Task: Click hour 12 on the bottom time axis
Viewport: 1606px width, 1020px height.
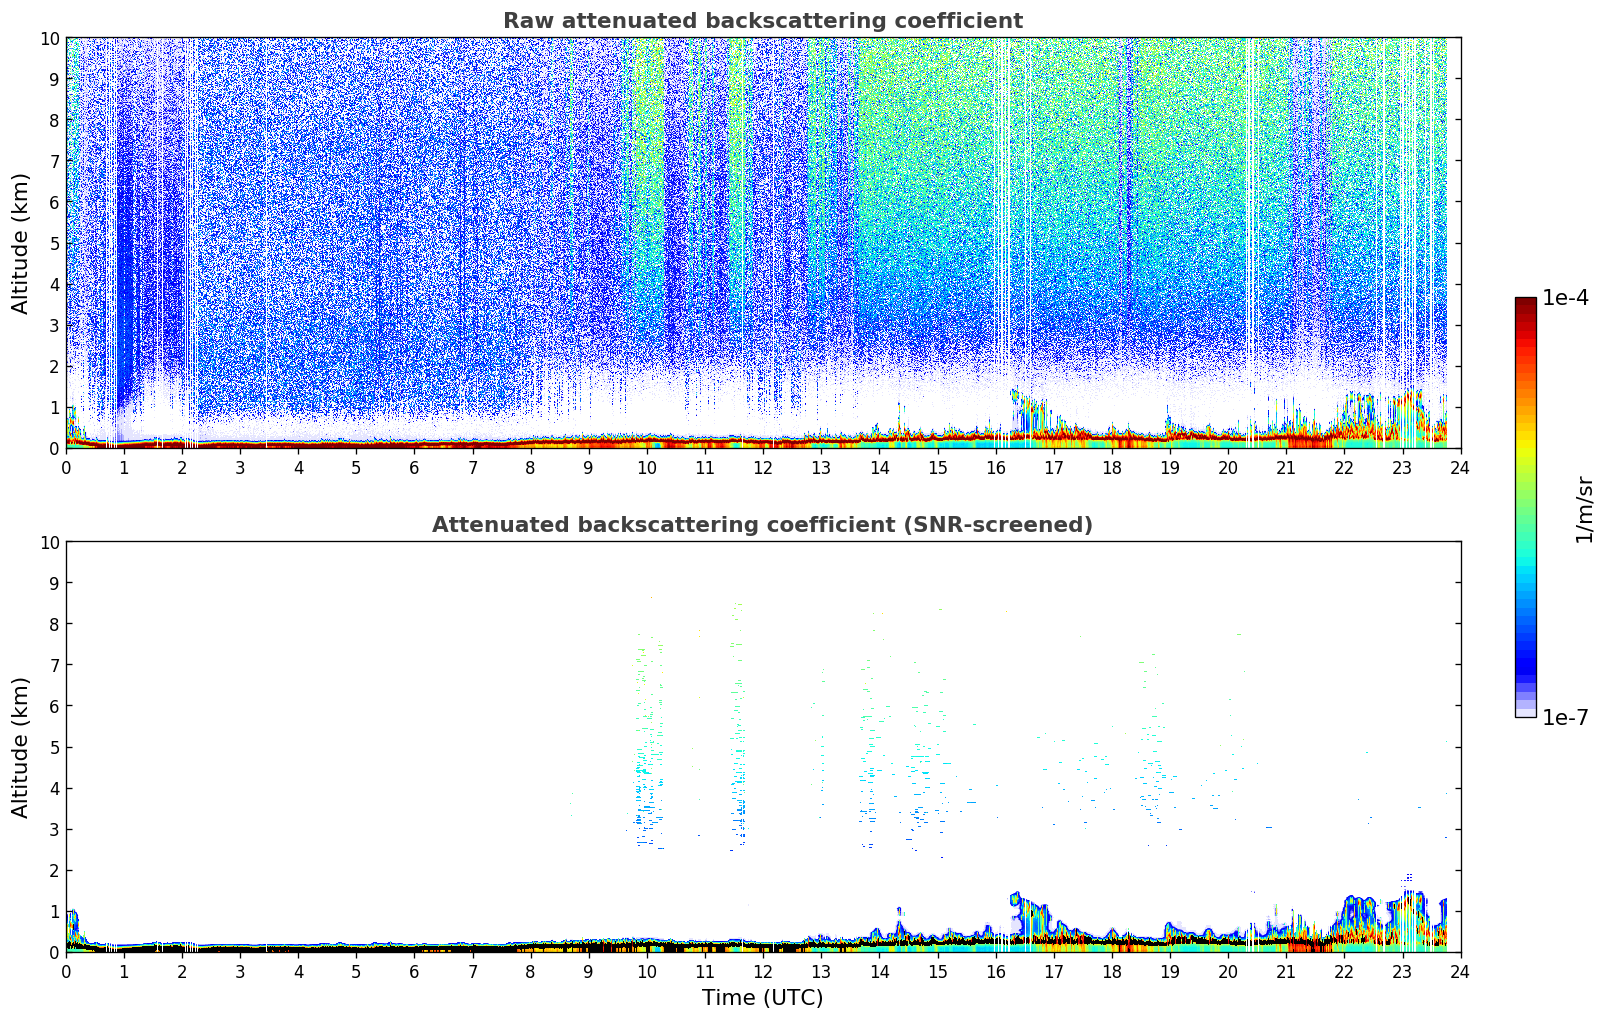Action: pos(763,972)
